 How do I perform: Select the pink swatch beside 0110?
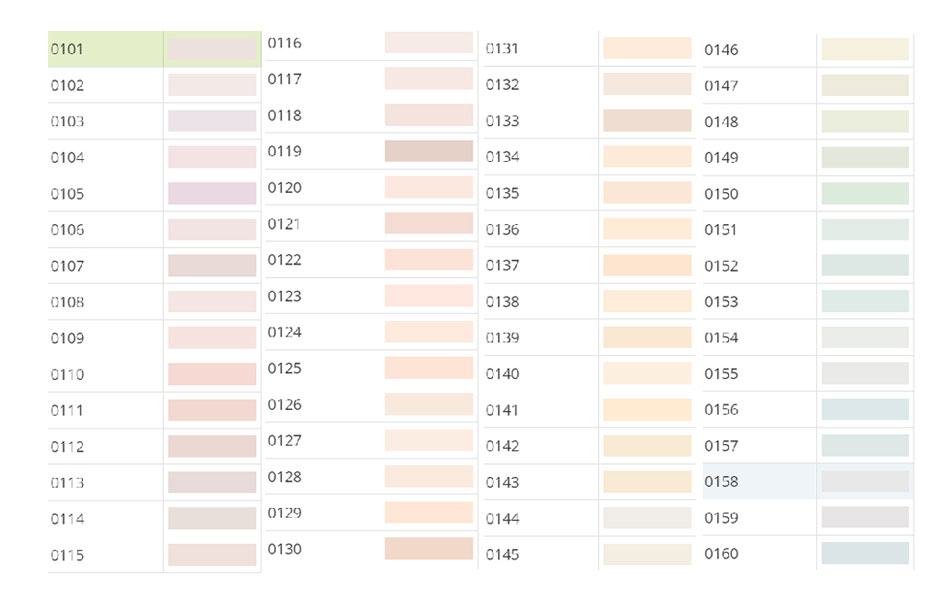click(211, 374)
